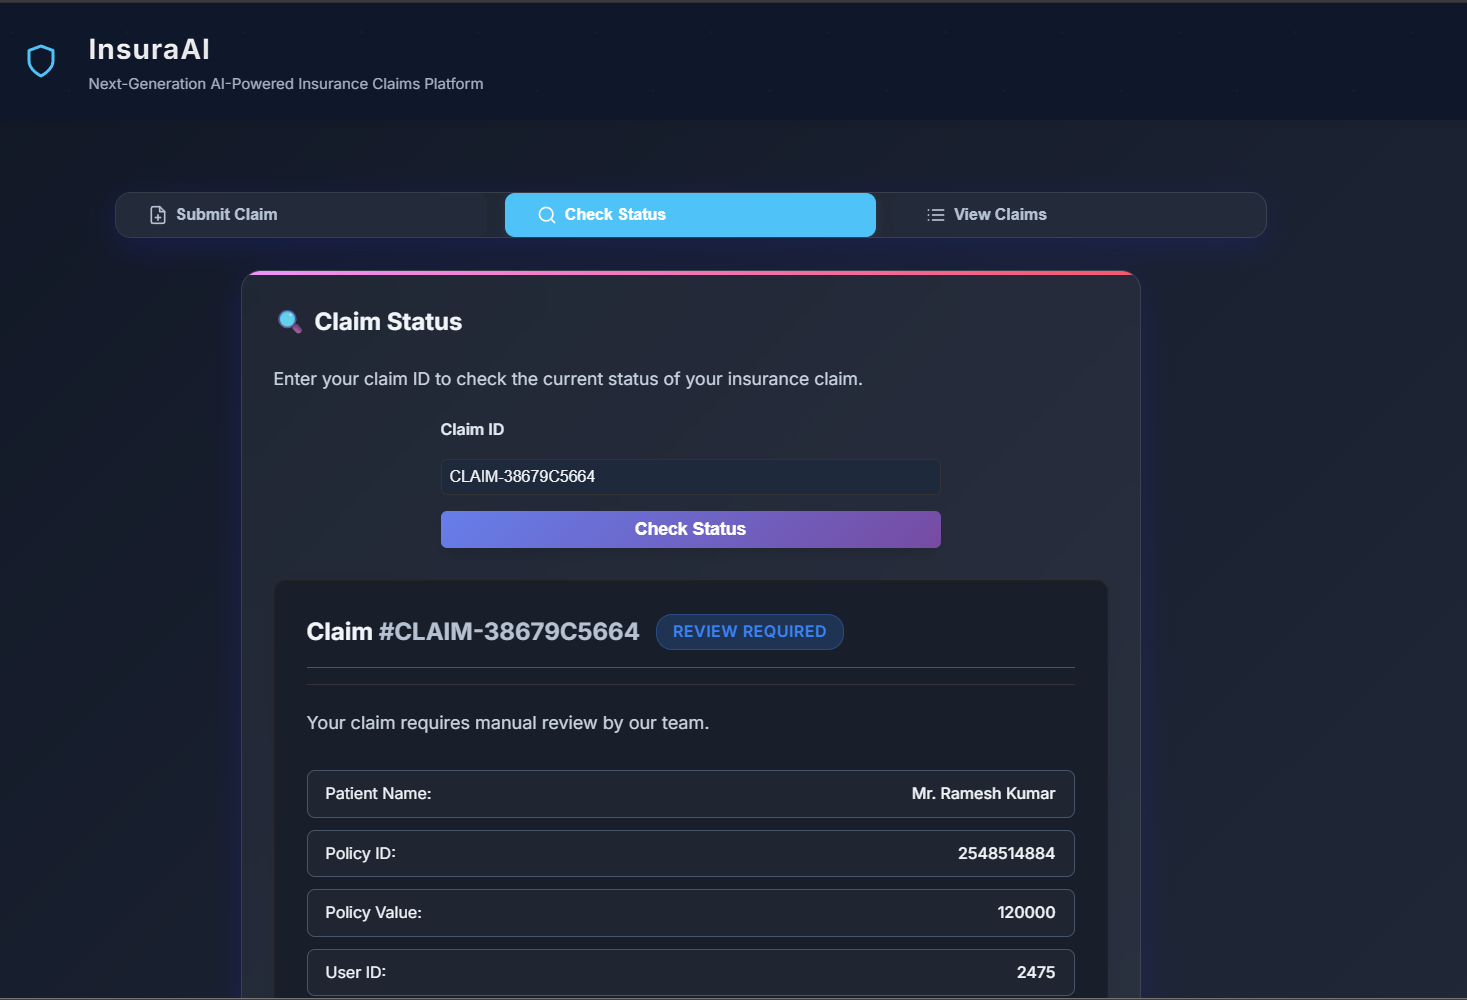1467x1000 pixels.
Task: Click the magnifying glass emoji beside Claim Status
Action: pos(290,322)
